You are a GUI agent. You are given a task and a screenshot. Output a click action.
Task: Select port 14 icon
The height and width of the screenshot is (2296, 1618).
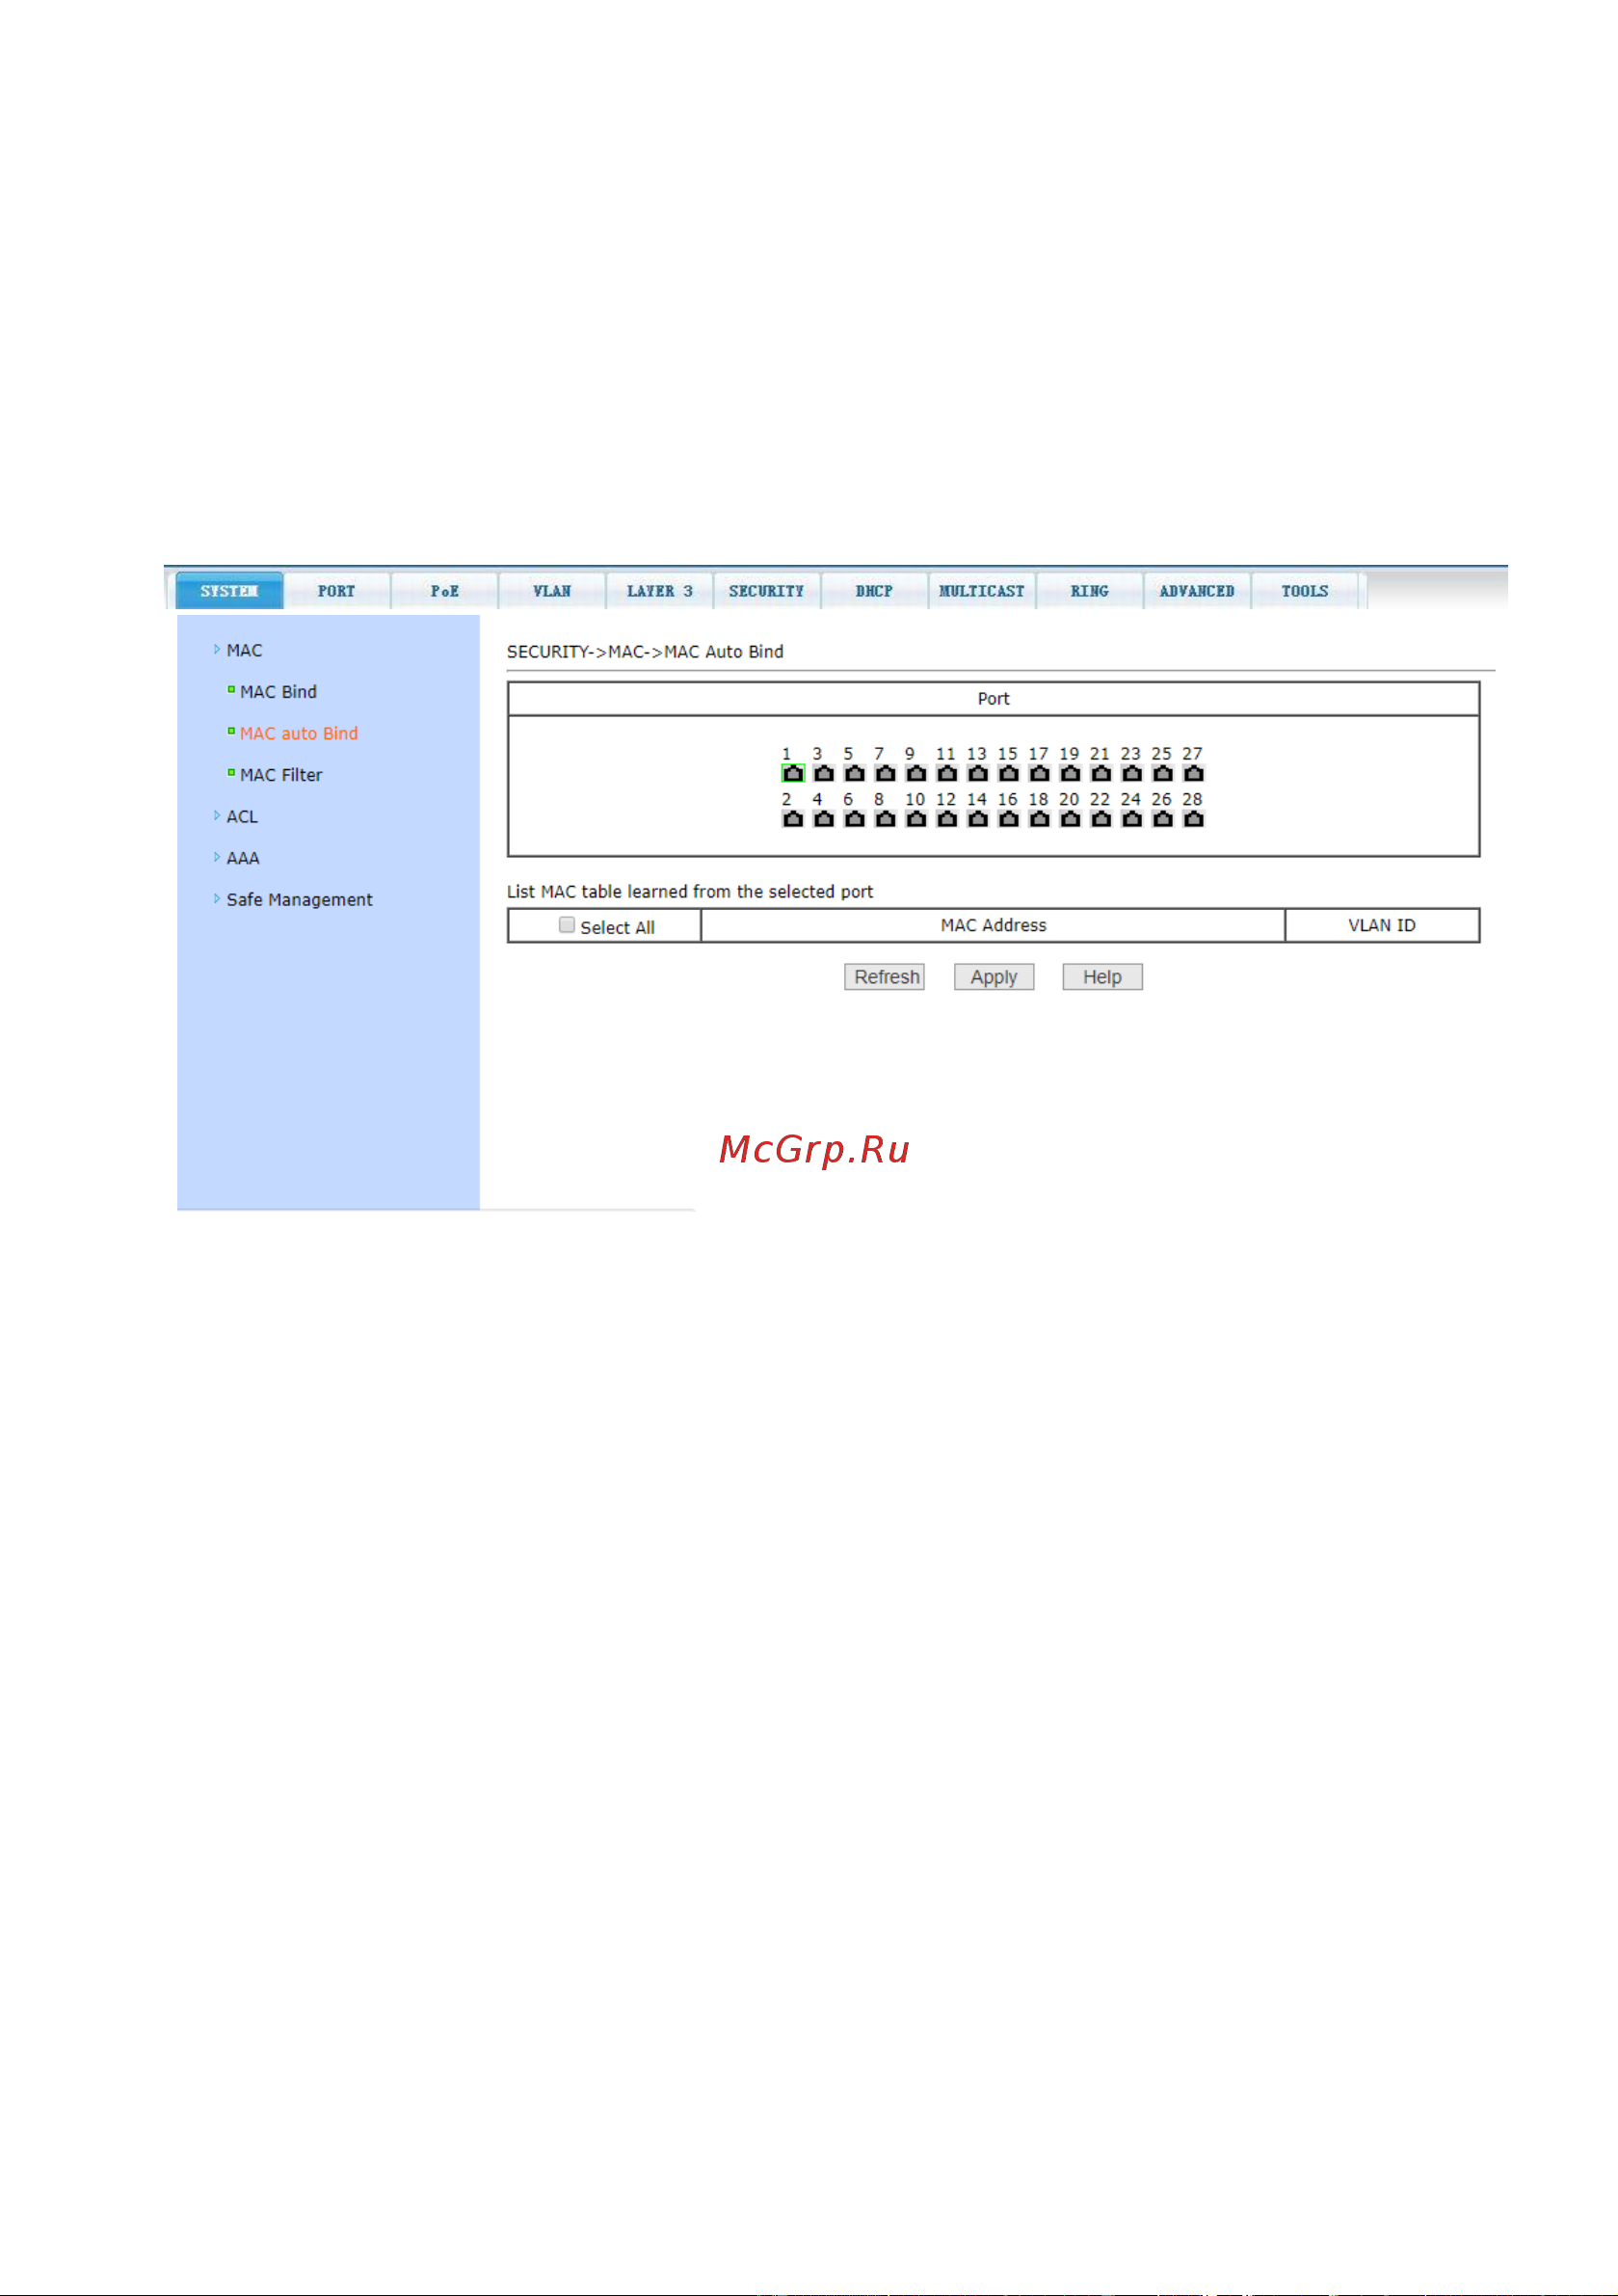point(979,819)
